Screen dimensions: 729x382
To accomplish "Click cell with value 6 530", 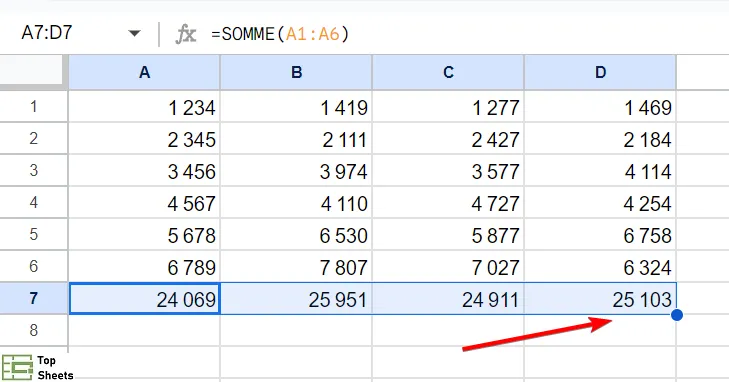I will pyautogui.click(x=297, y=235).
